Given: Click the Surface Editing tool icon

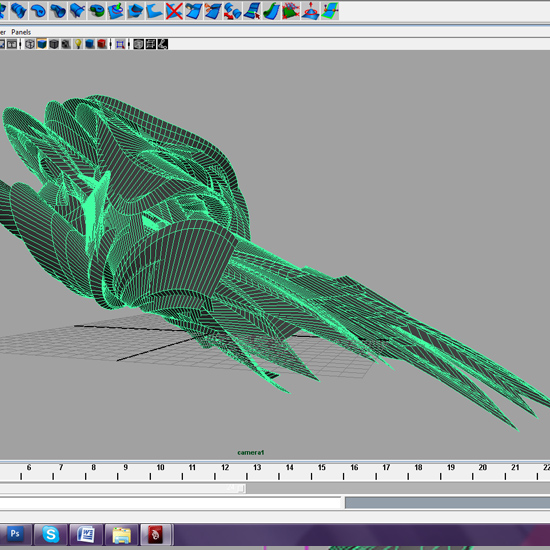Looking at the screenshot, I should (330, 11).
